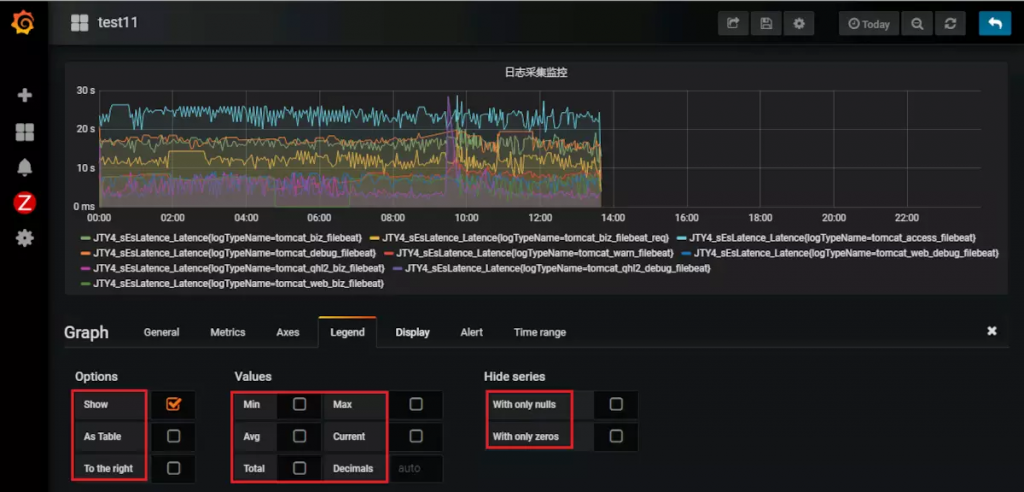Viewport: 1024px width, 492px height.
Task: Tick the Max values checkbox
Action: pyautogui.click(x=416, y=404)
